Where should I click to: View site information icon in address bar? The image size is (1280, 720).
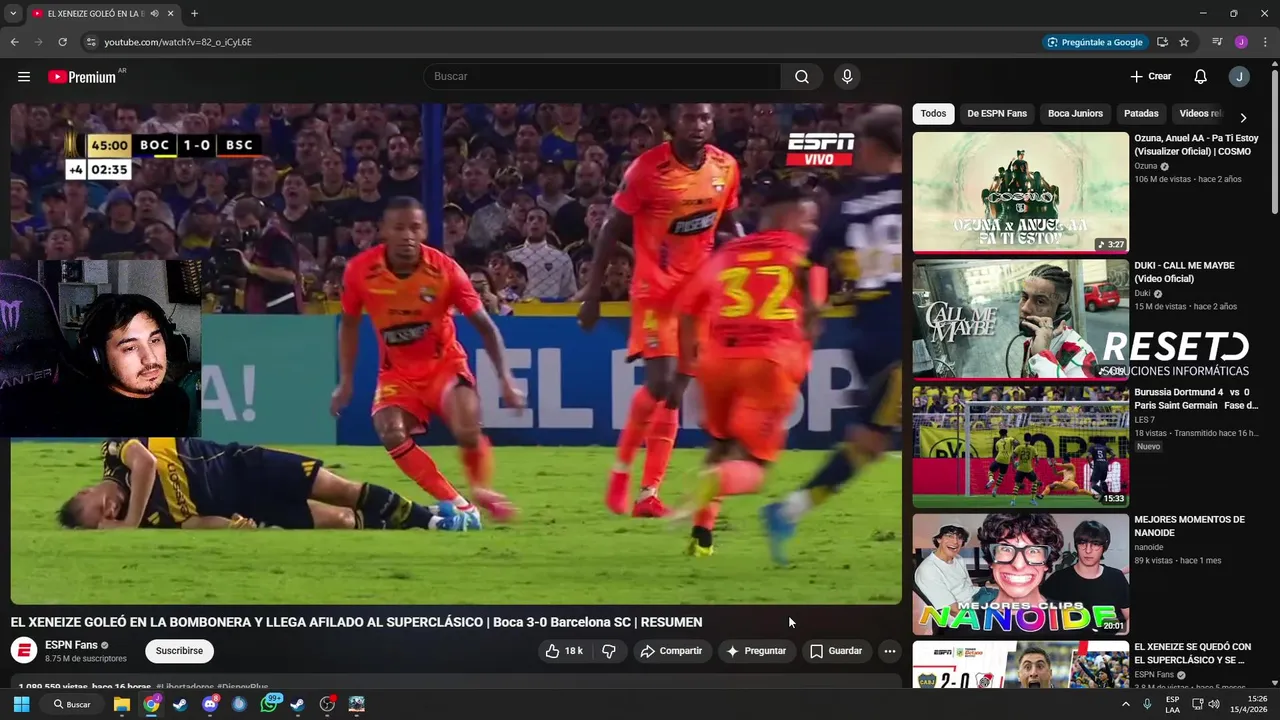(91, 42)
